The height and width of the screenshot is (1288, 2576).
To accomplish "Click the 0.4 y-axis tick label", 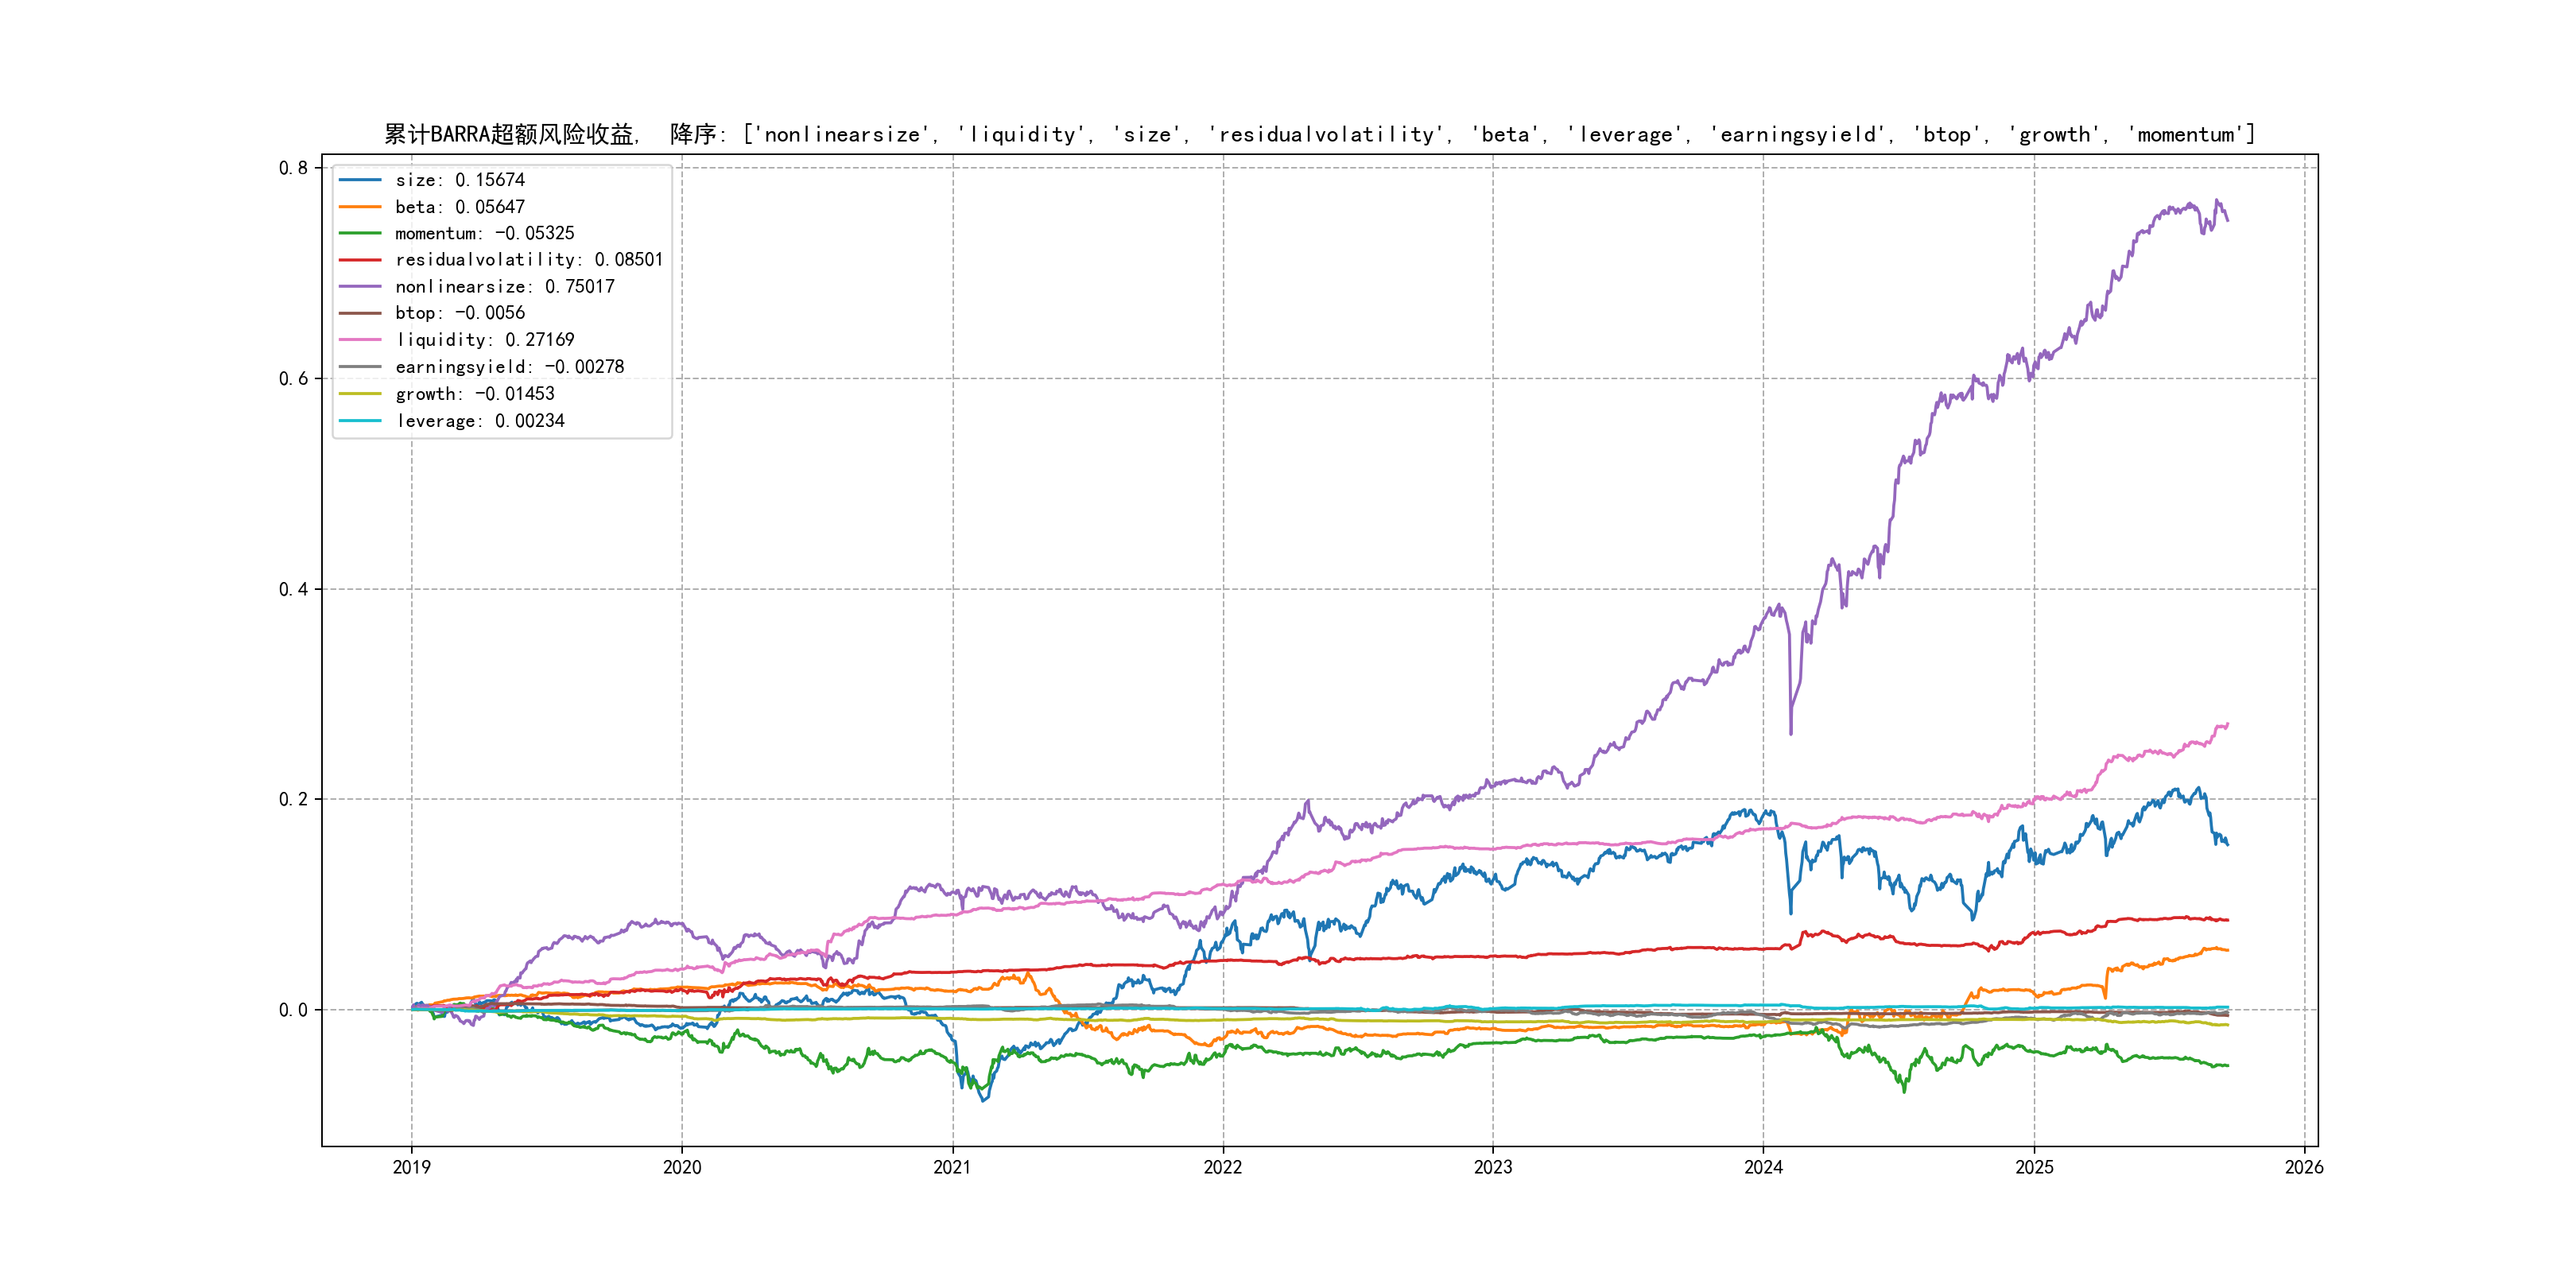I will (x=293, y=589).
